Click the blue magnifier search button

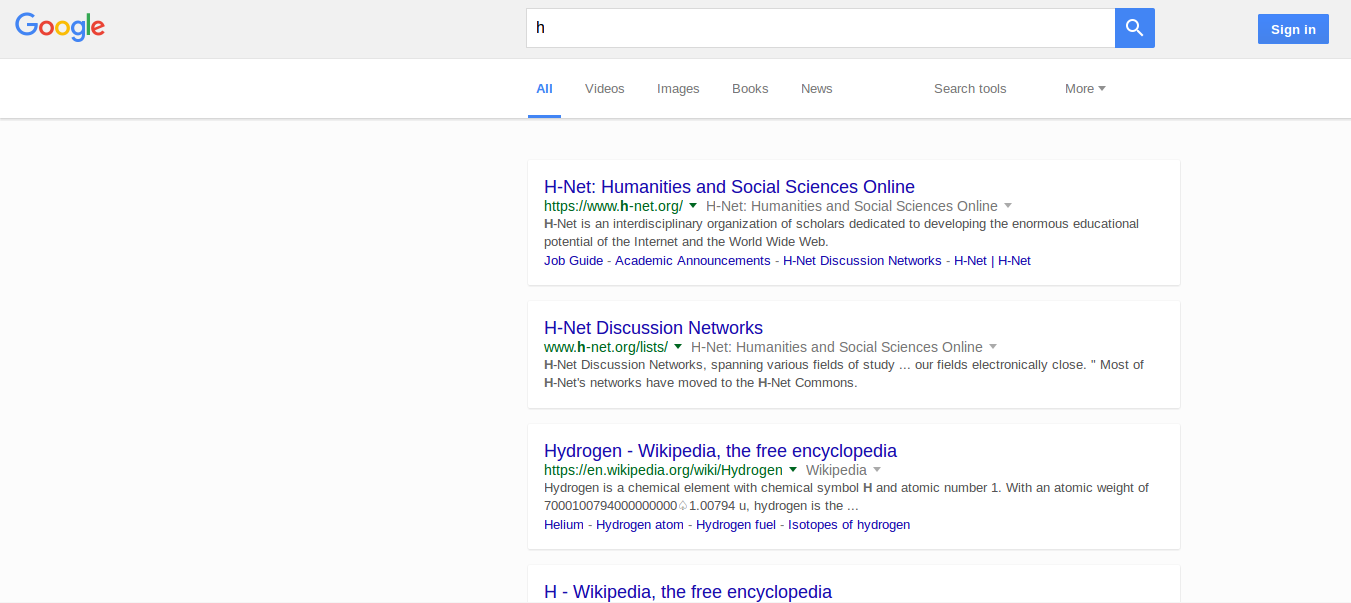click(1135, 28)
